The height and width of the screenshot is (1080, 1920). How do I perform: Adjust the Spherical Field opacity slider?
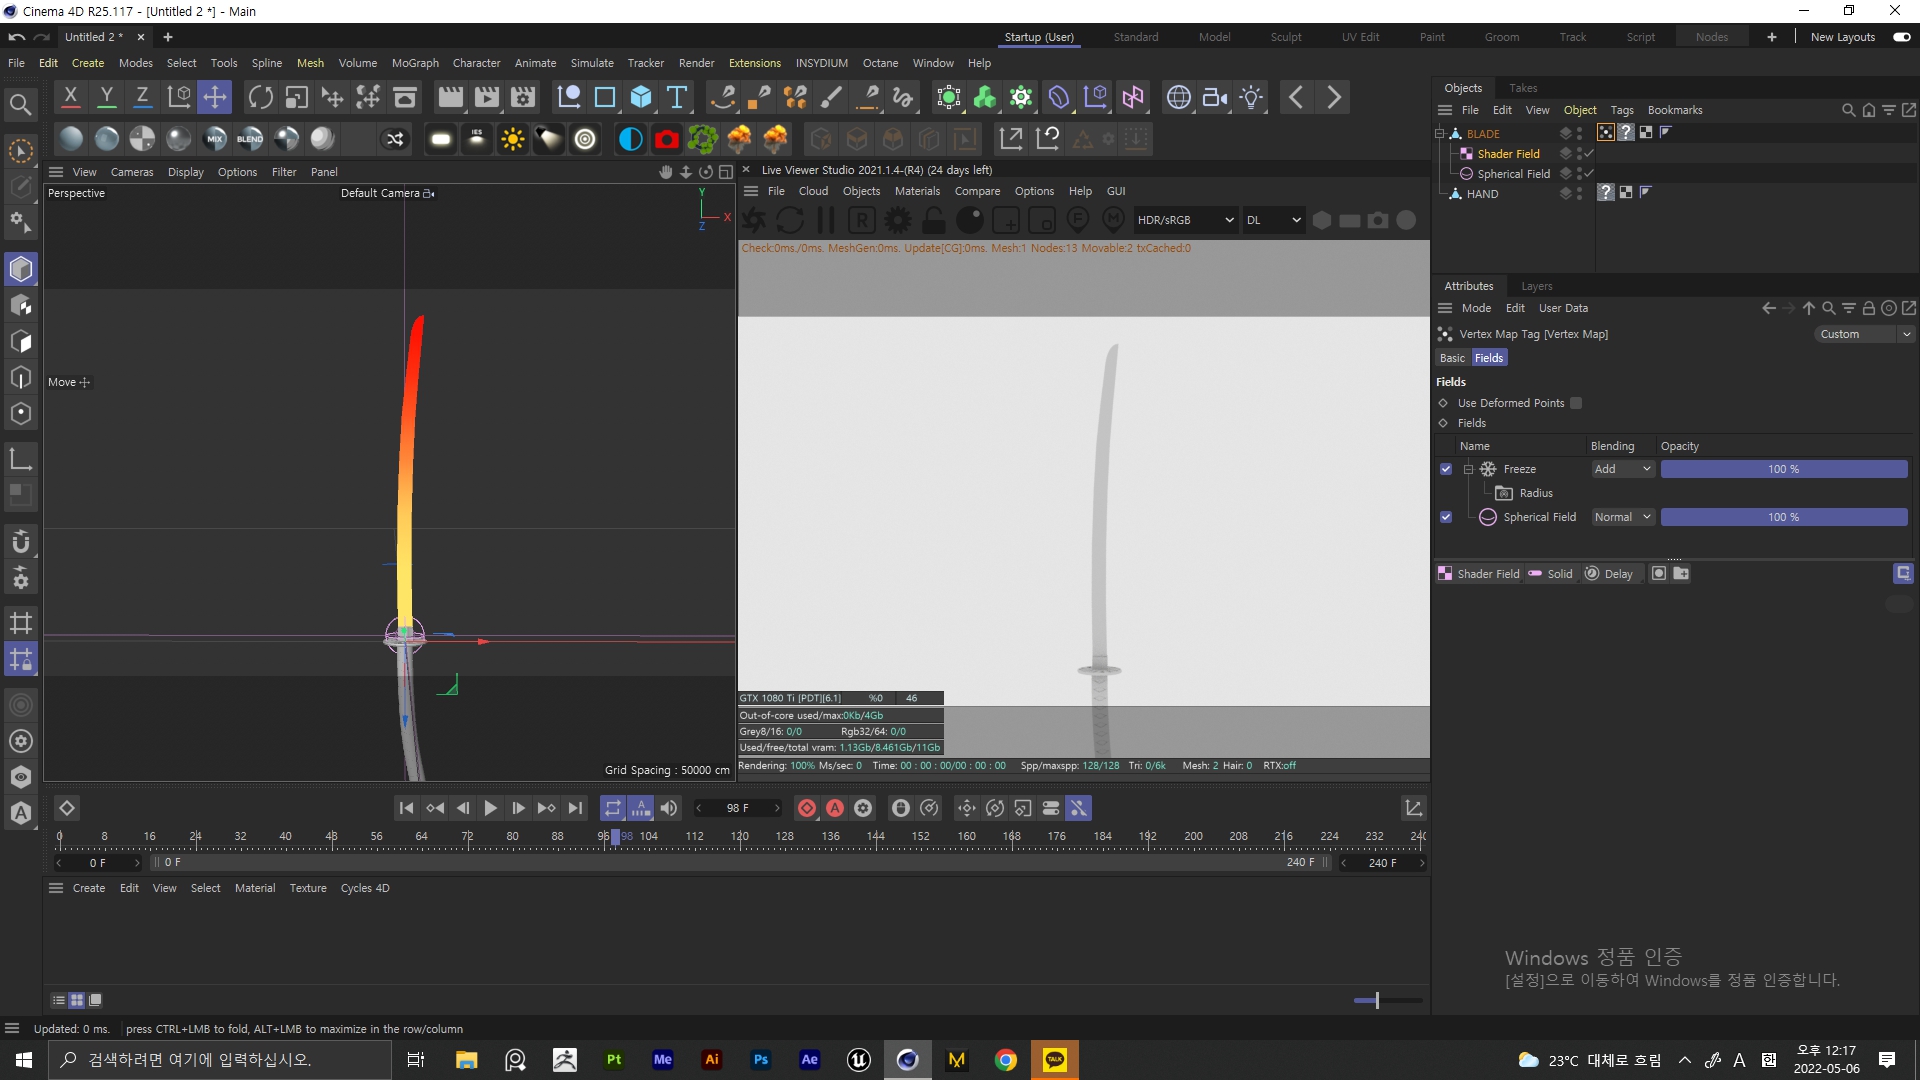1783,517
